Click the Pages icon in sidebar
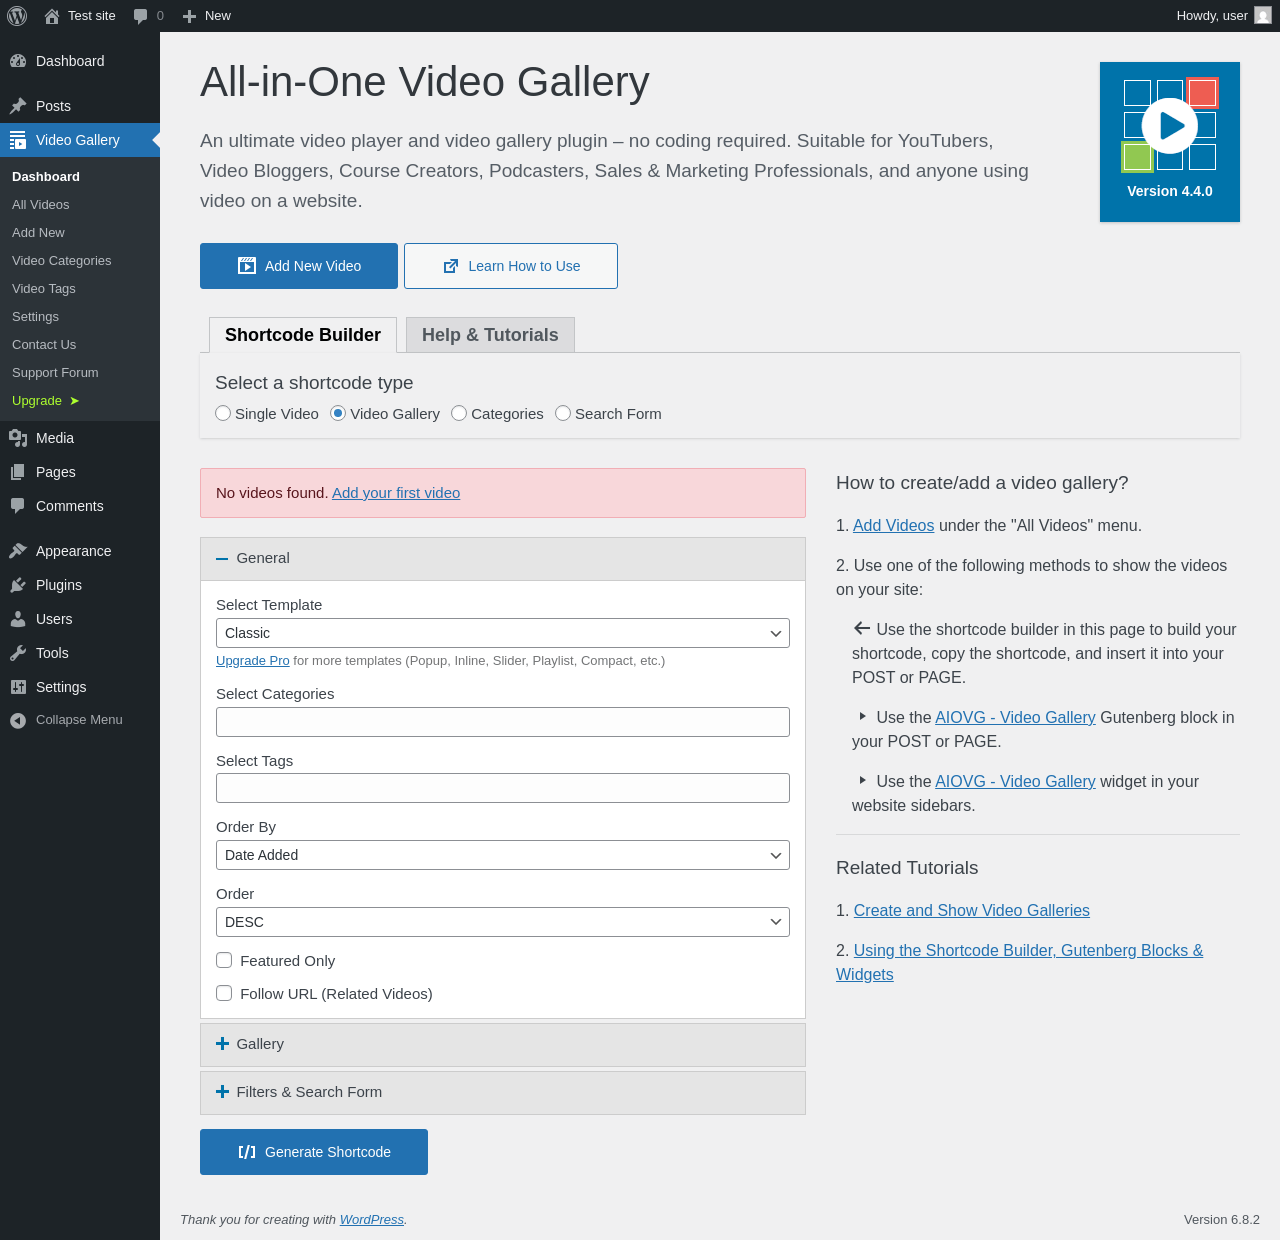 click(18, 472)
